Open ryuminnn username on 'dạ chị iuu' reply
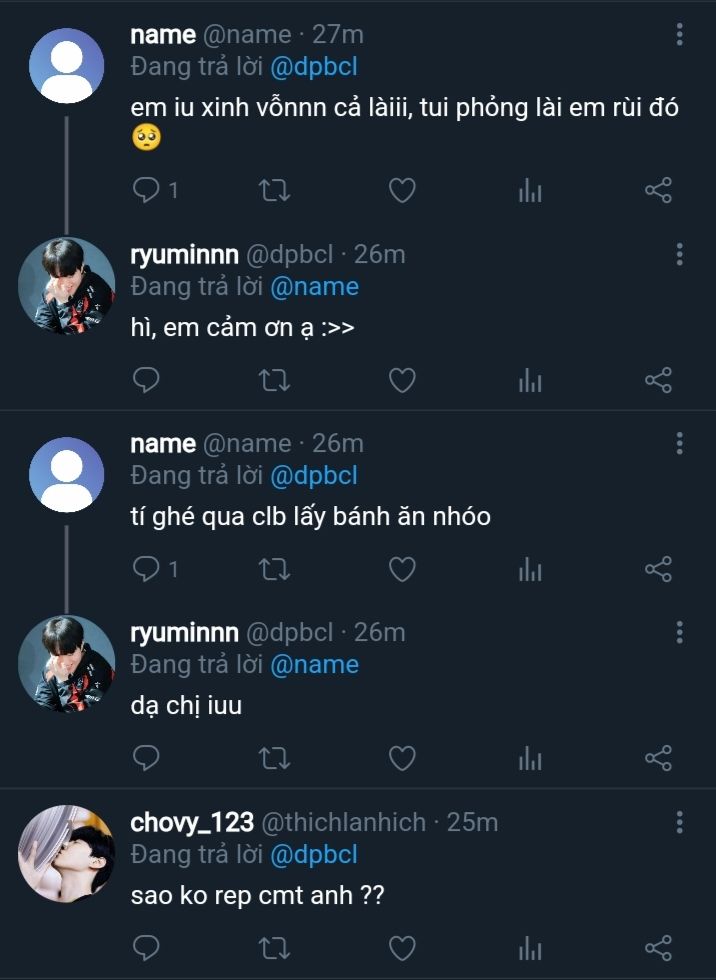 184,633
